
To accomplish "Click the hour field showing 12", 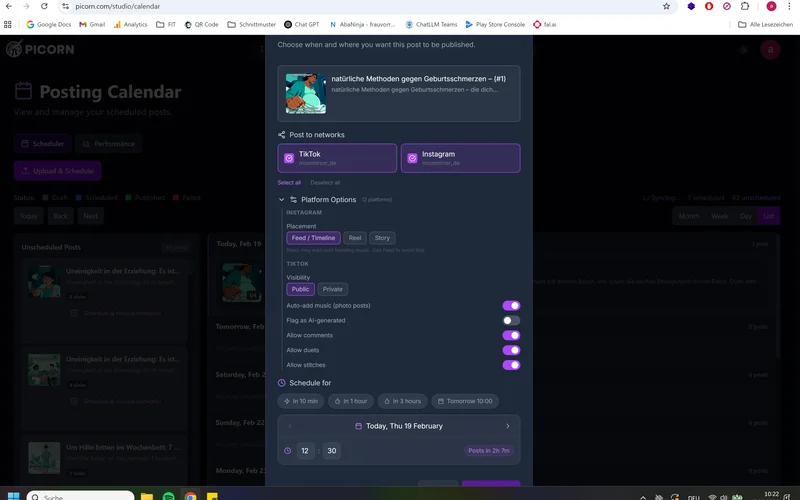I will 305,451.
